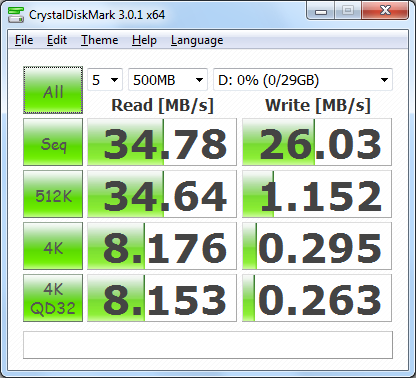Start the 512K benchmark test
This screenshot has width=416, height=378.
click(x=53, y=194)
